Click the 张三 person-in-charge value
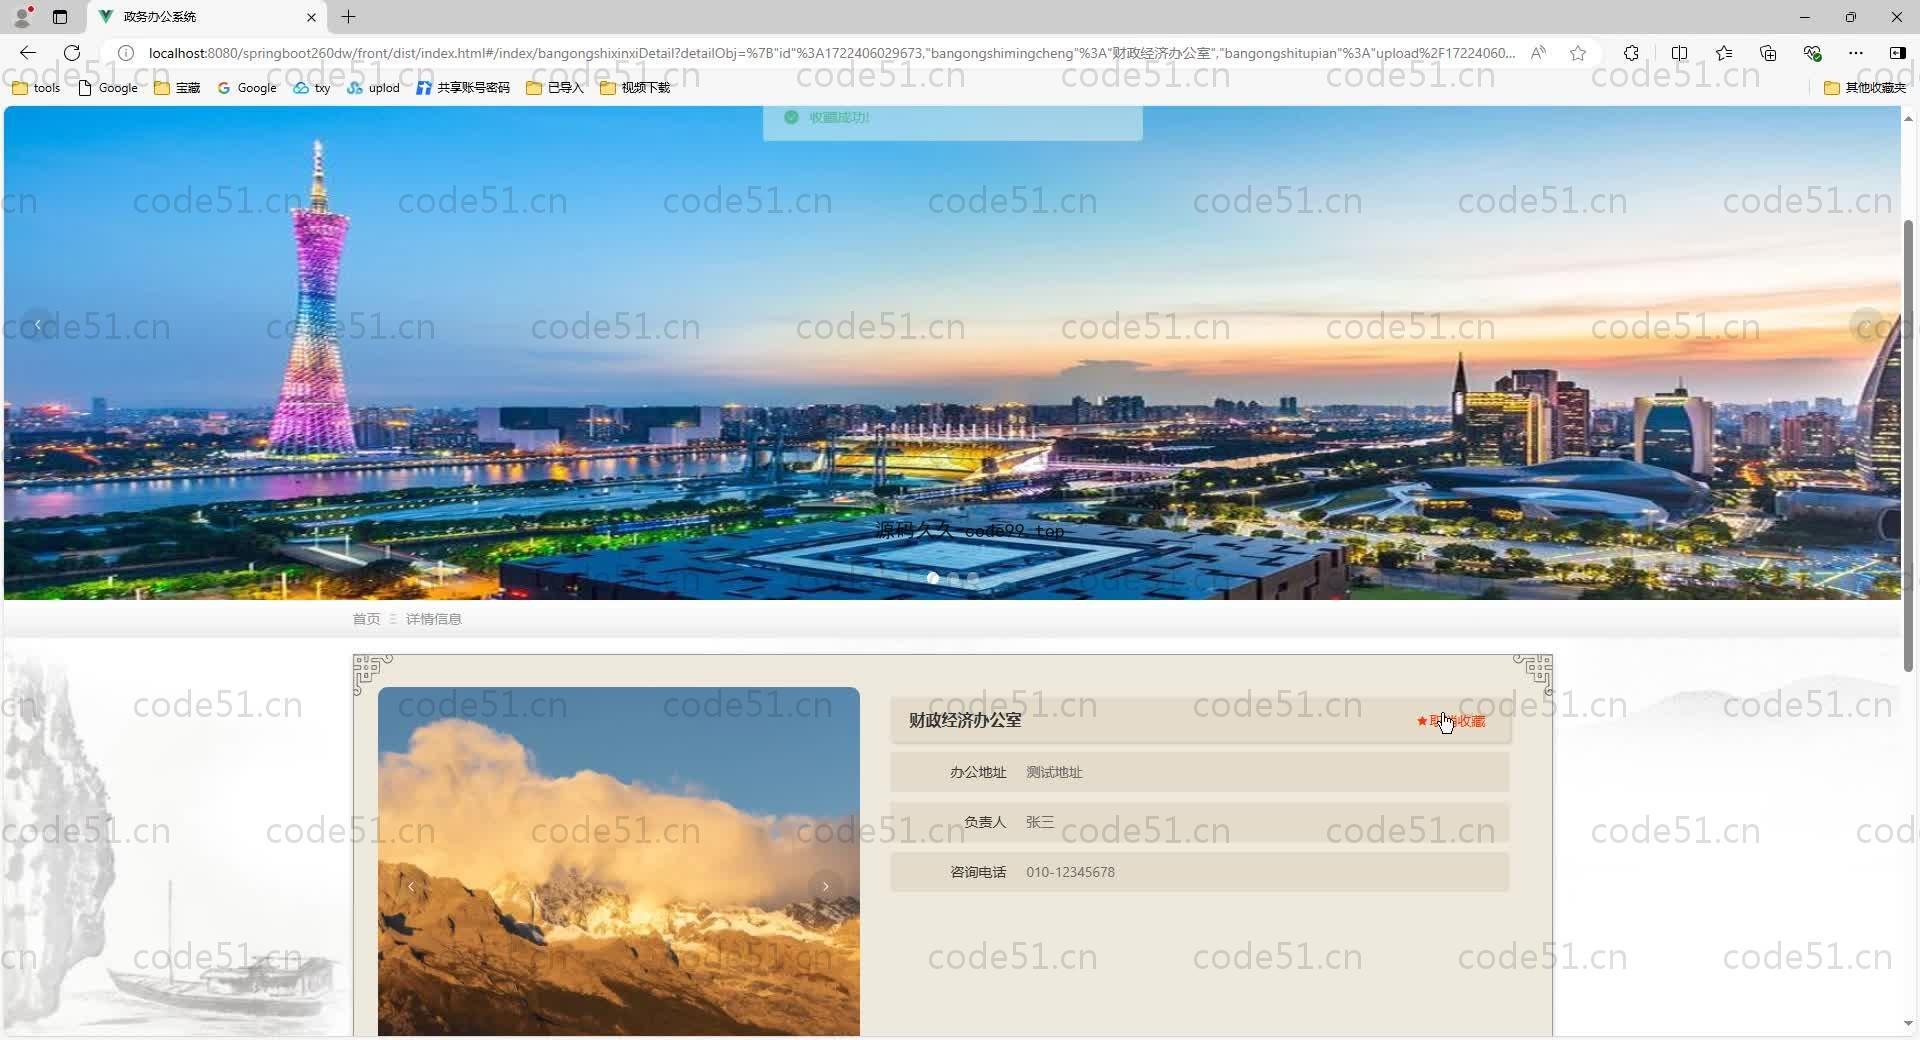 (x=1040, y=822)
